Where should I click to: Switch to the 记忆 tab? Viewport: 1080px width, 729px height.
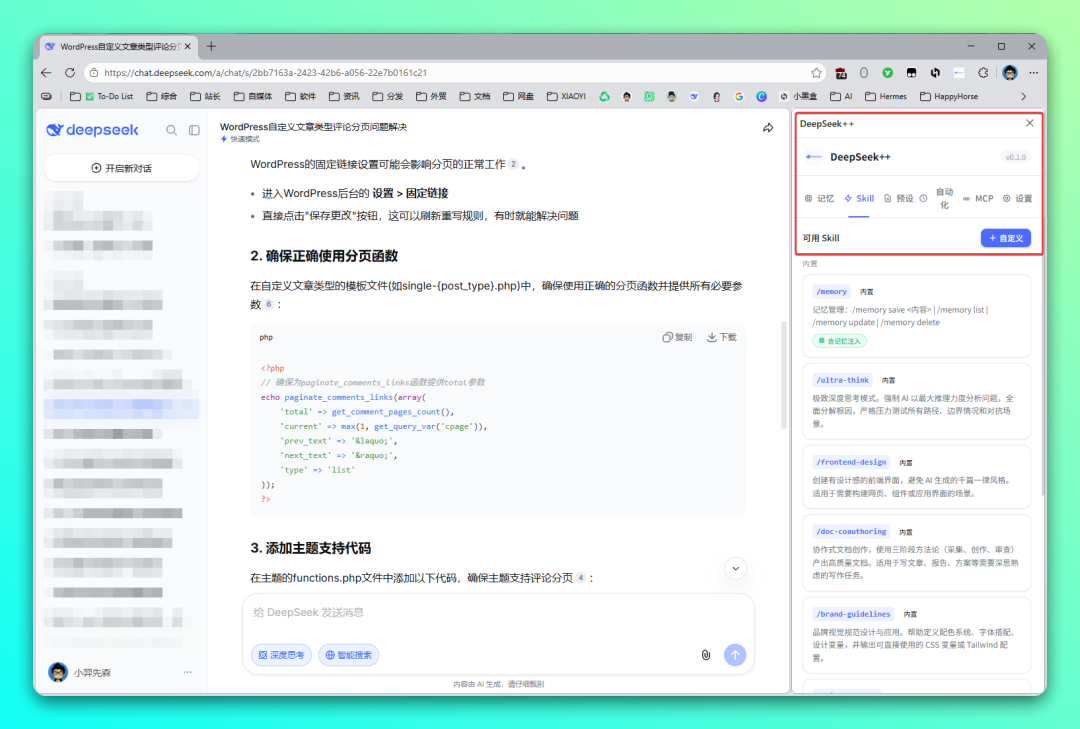[819, 198]
